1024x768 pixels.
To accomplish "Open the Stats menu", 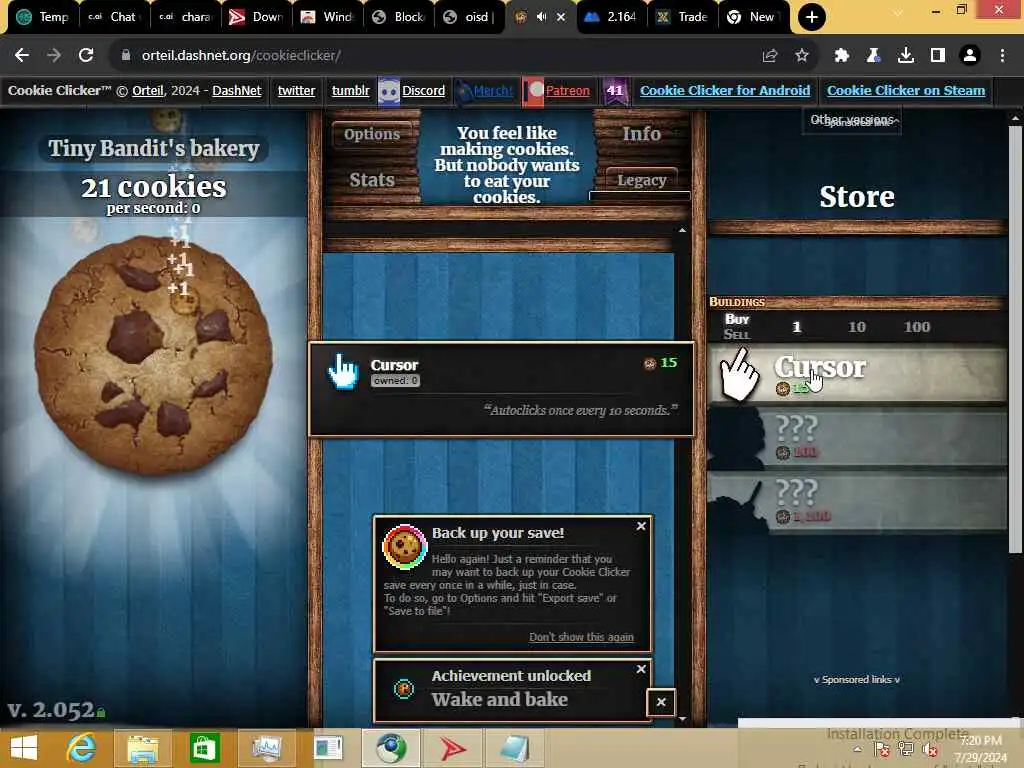I will point(372,180).
